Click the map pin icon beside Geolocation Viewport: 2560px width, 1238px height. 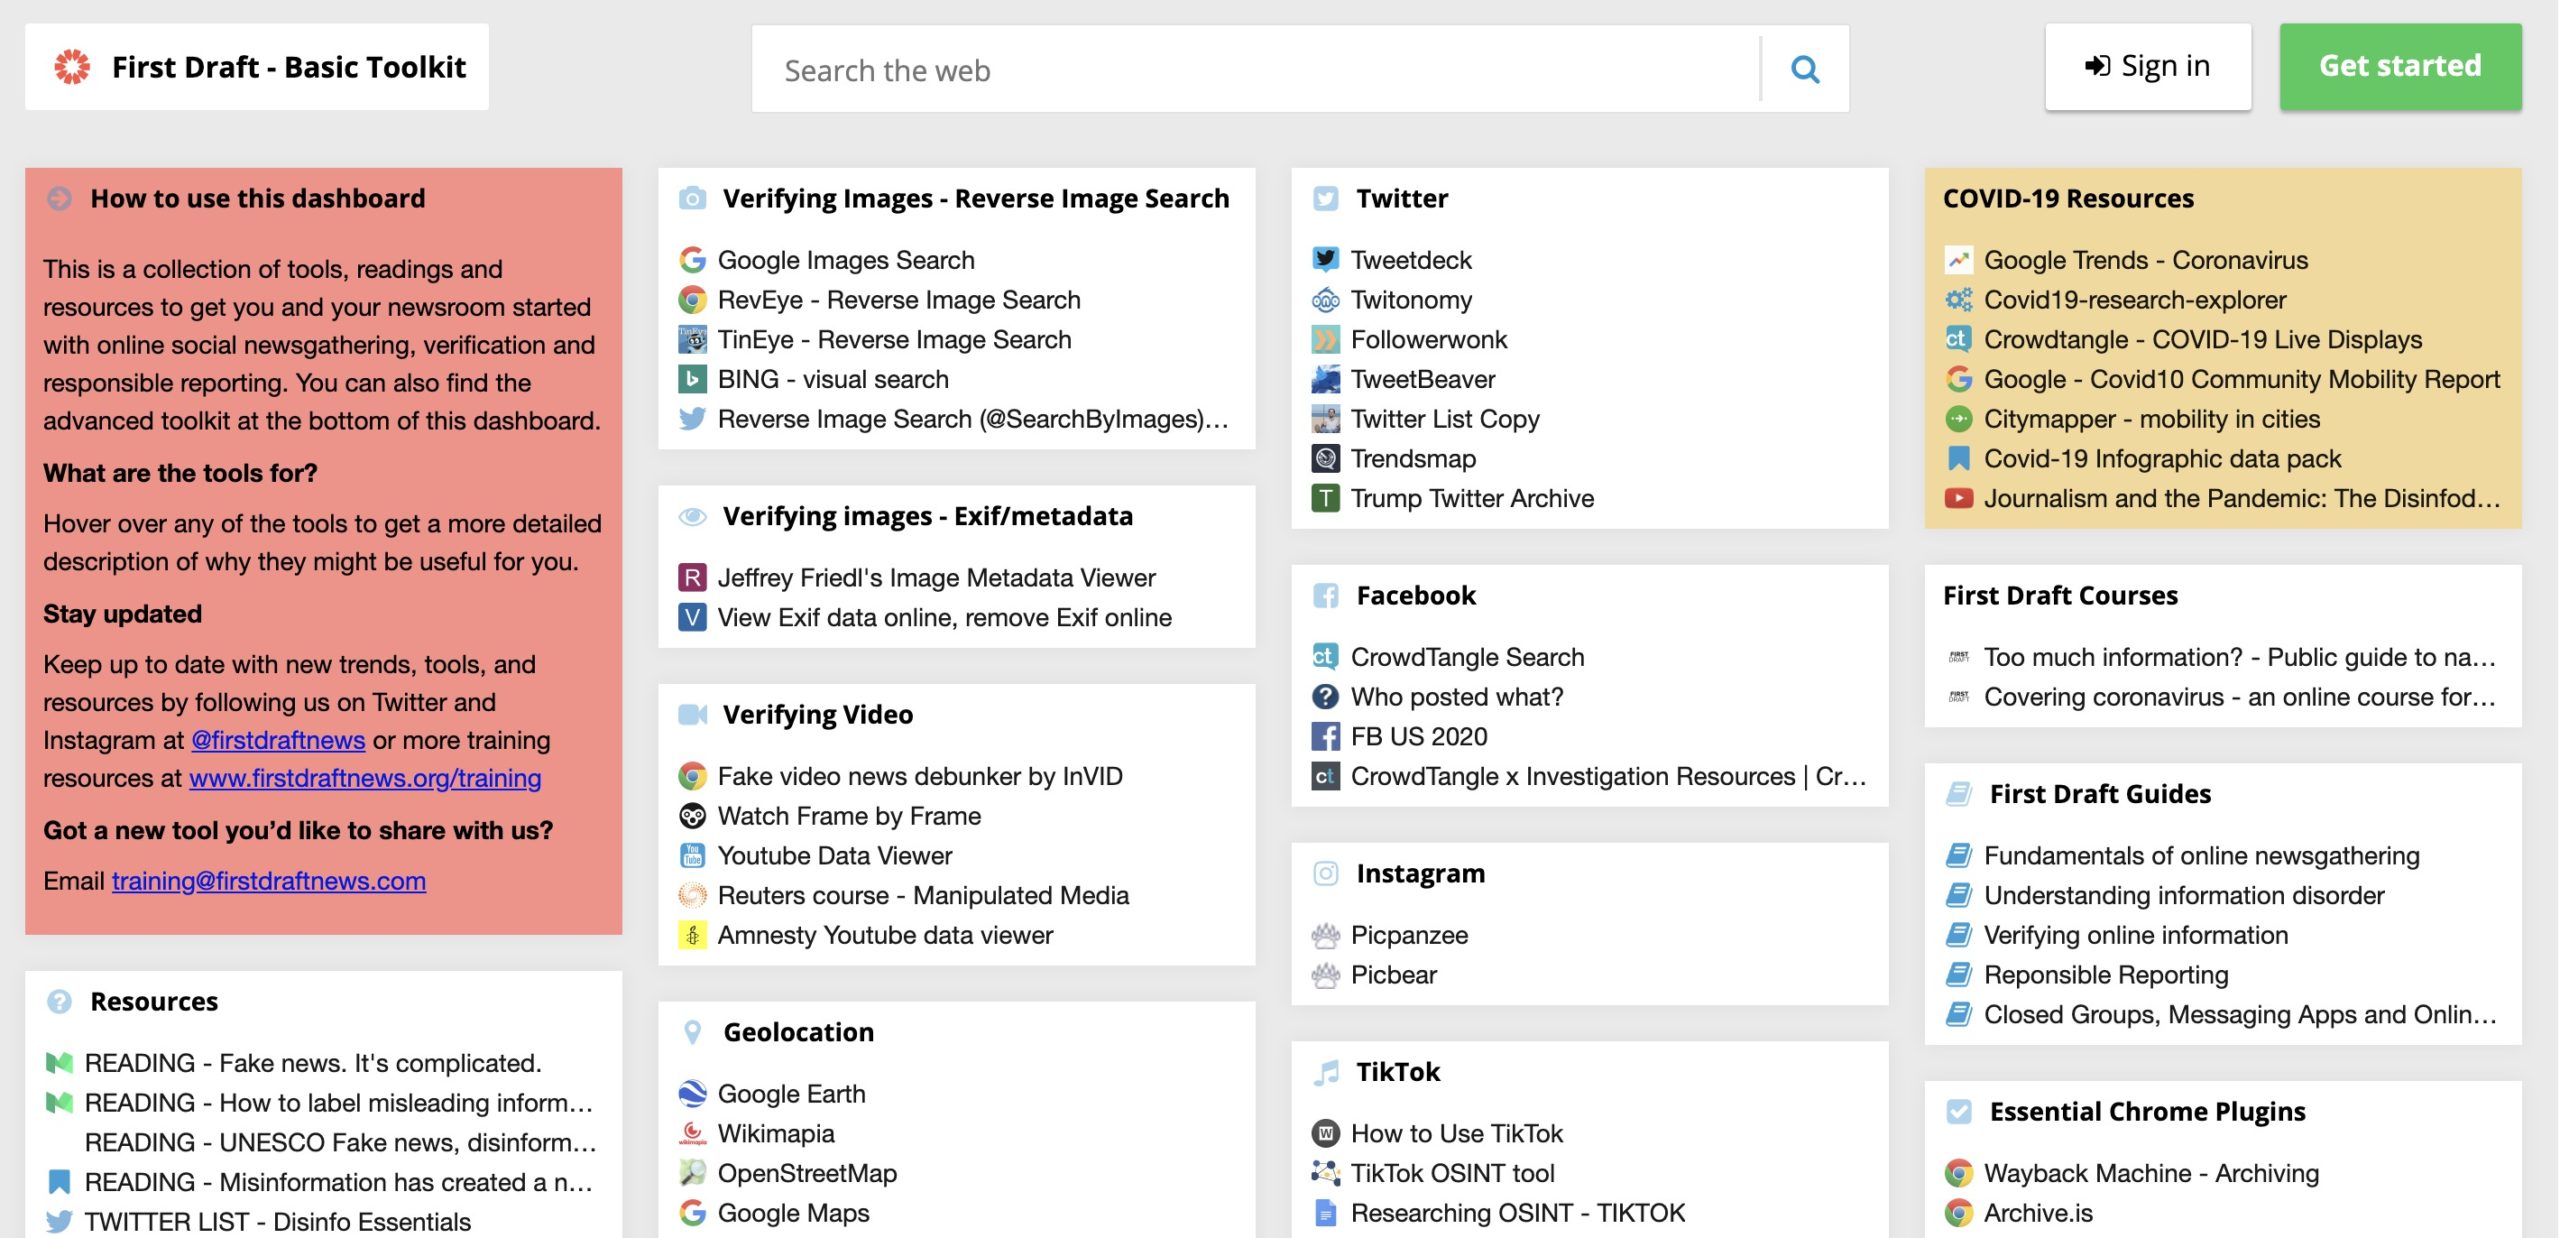tap(692, 1032)
